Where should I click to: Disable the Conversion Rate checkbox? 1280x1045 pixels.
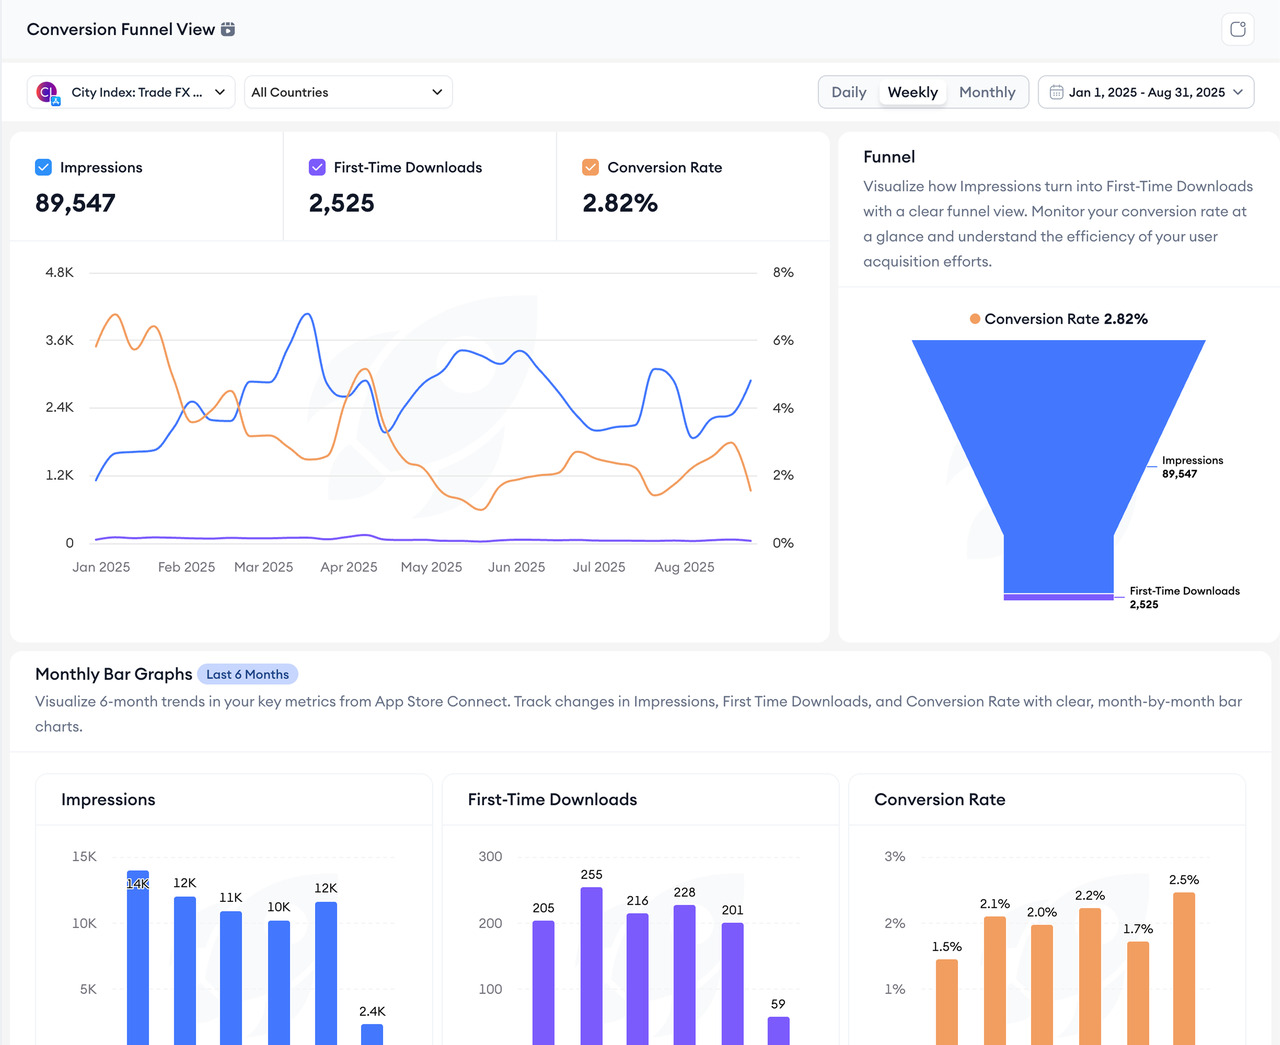[591, 167]
